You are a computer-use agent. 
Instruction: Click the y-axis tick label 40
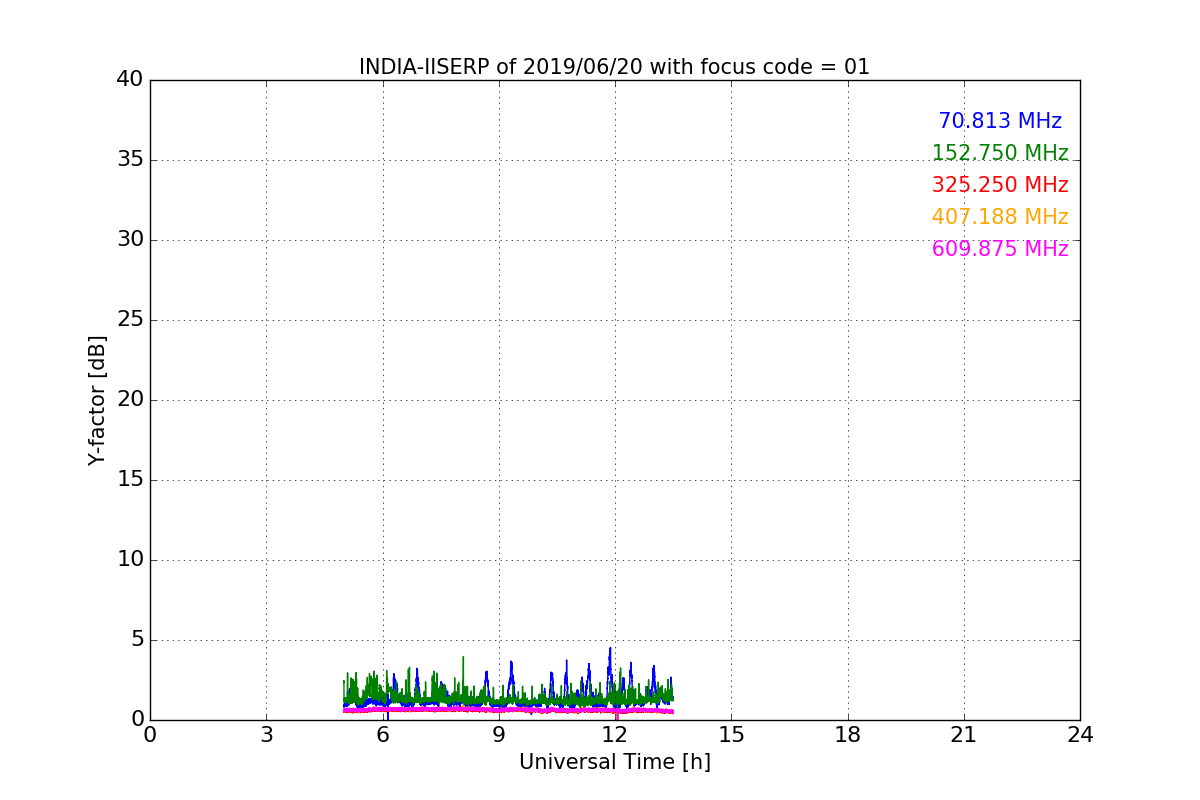(130, 80)
